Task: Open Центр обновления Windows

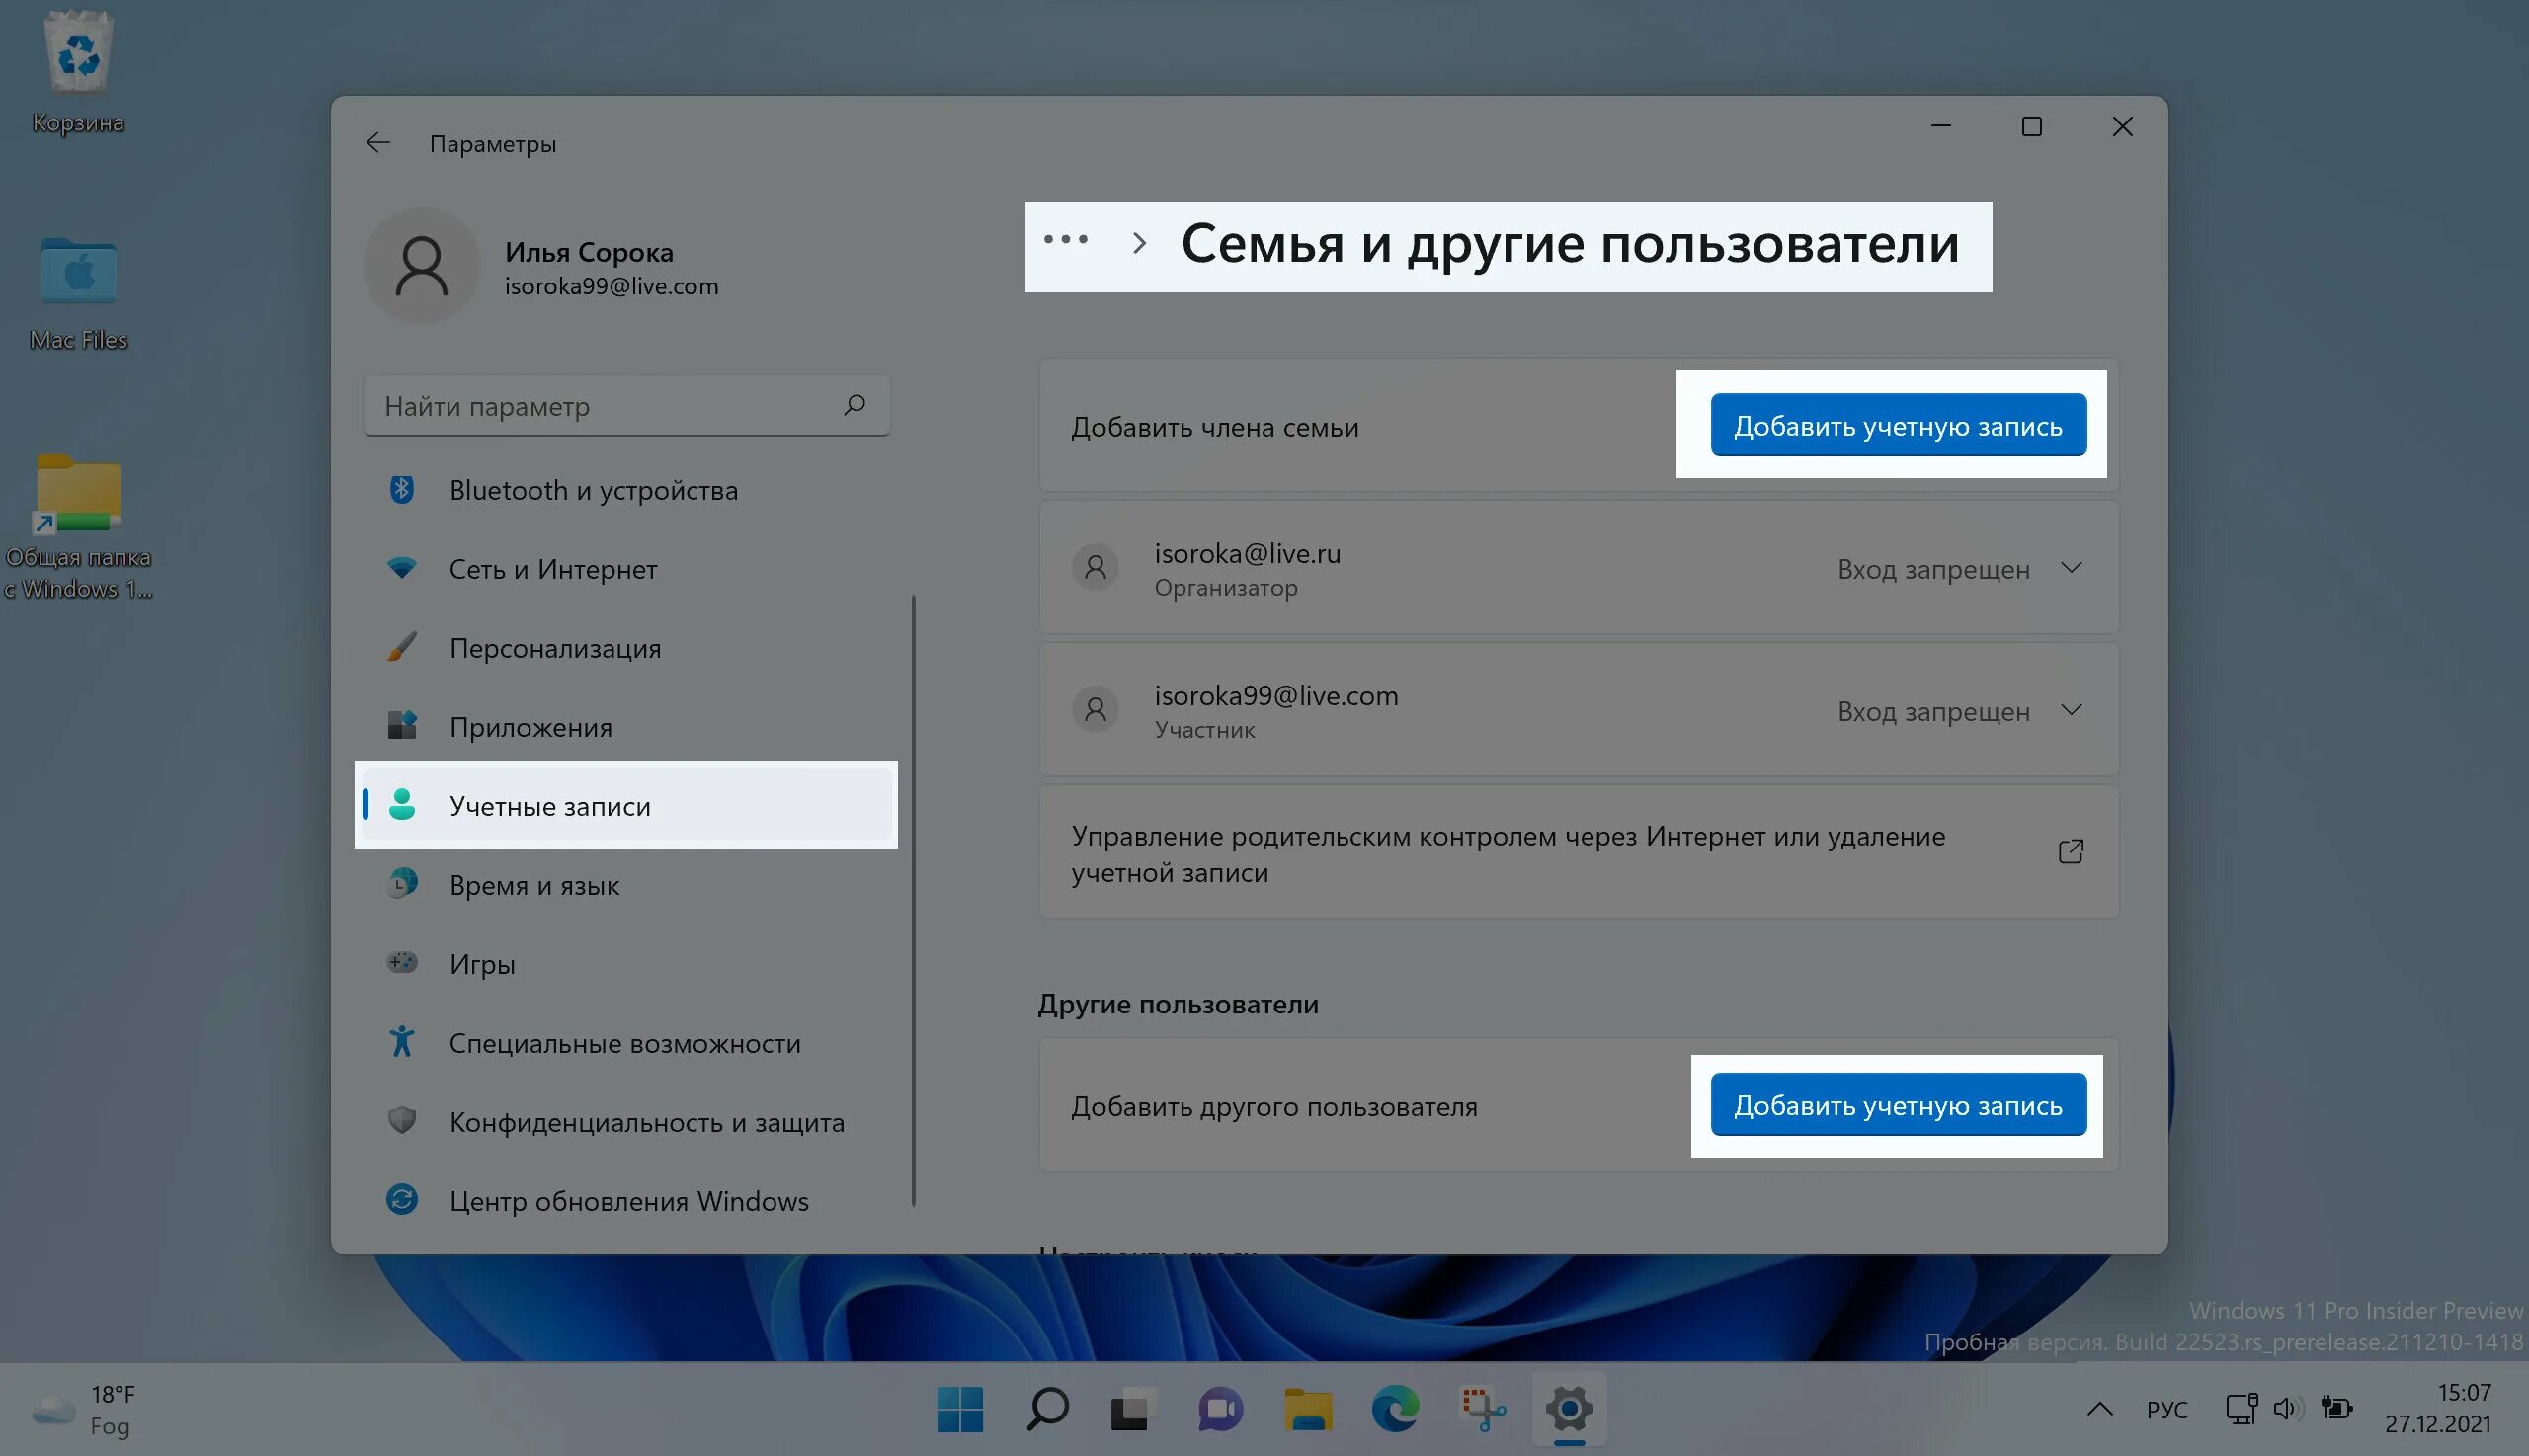Action: click(628, 1201)
